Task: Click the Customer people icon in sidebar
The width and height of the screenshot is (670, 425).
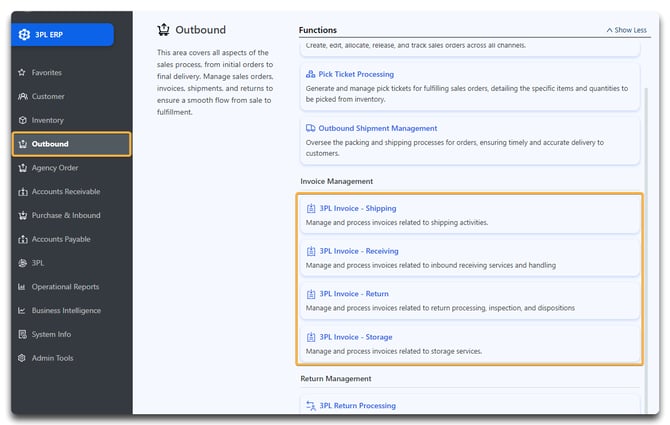Action: 22,97
